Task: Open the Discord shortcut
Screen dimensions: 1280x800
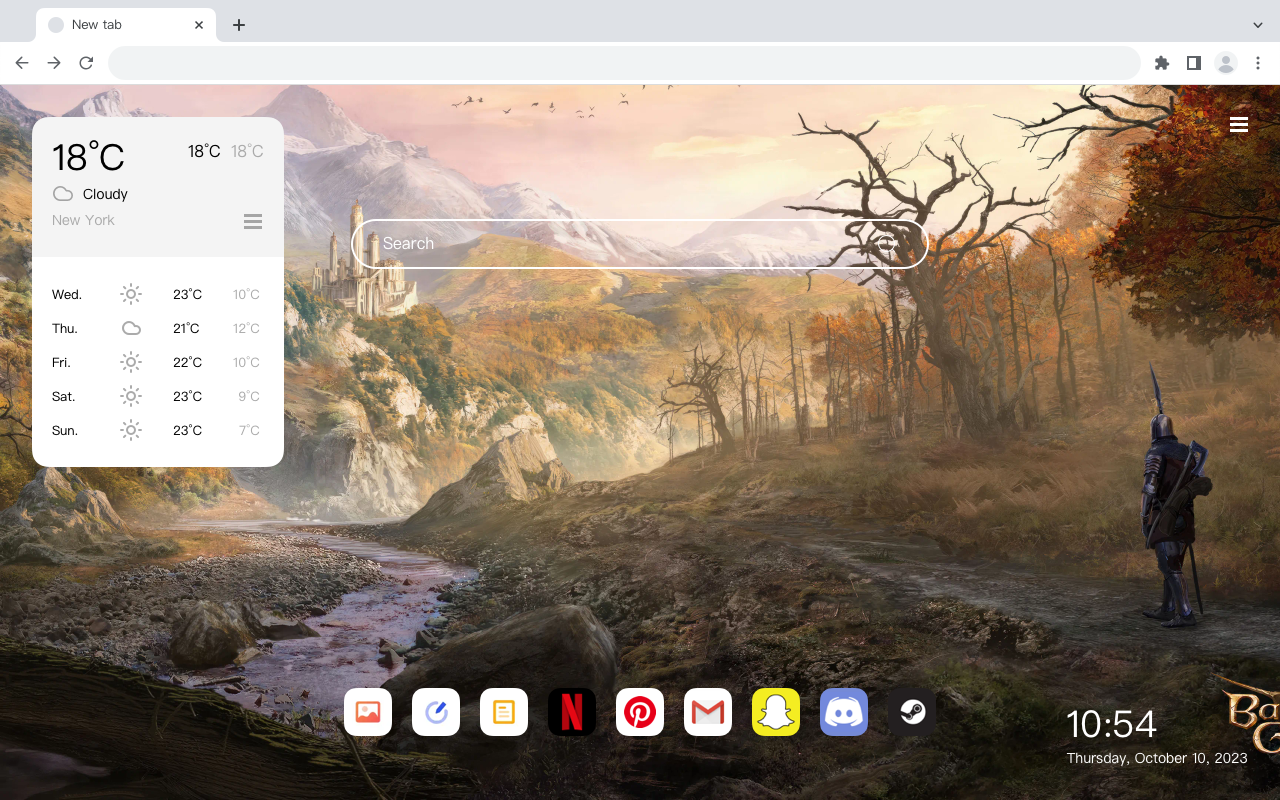Action: coord(844,712)
